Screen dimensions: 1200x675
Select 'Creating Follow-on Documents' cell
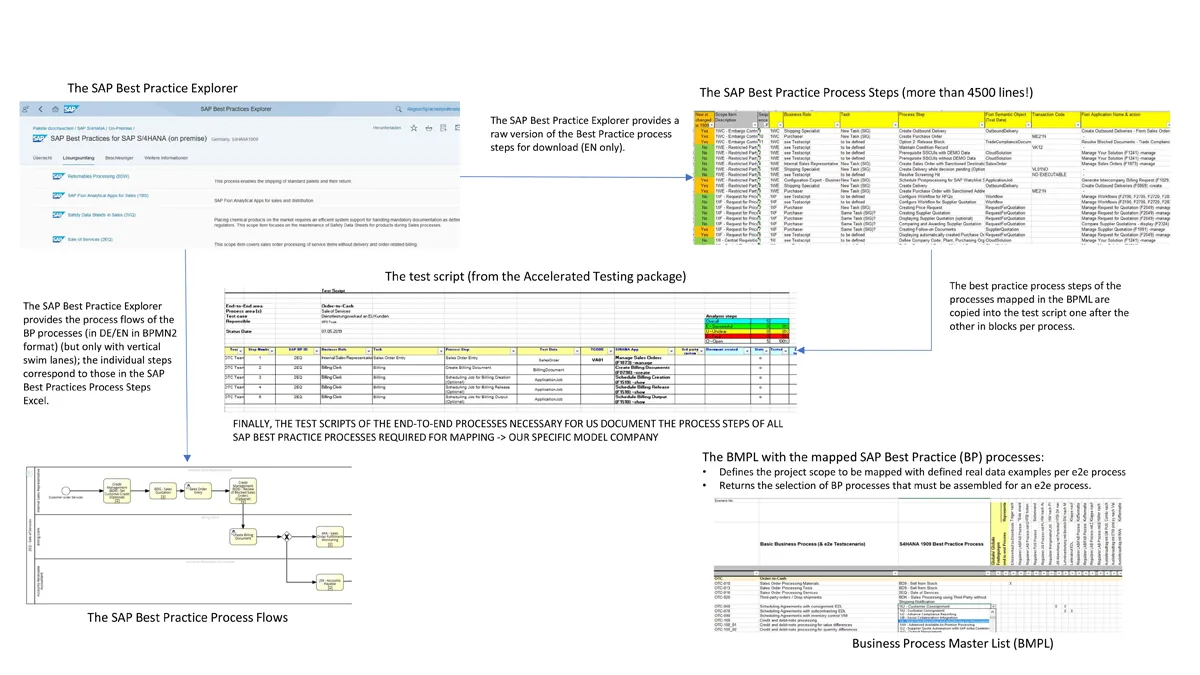941,229
